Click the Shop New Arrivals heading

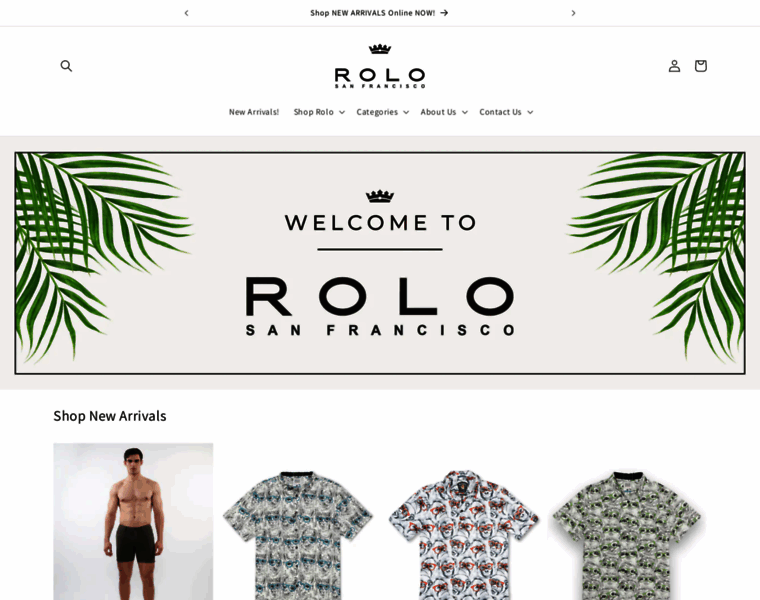[x=110, y=416]
